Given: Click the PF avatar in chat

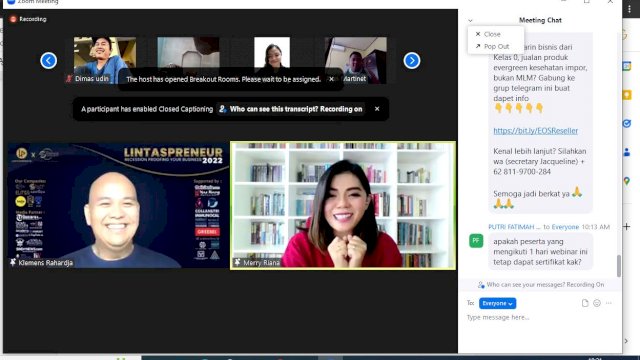Looking at the screenshot, I should point(476,240).
